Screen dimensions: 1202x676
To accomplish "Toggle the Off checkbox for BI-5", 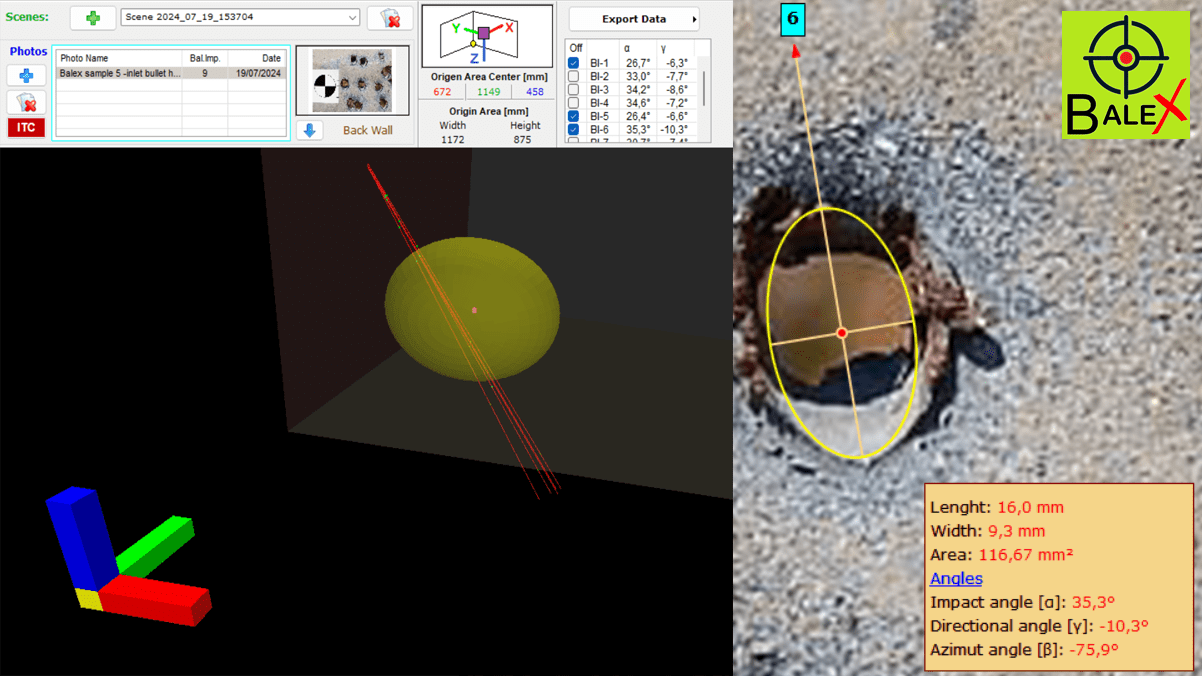I will (573, 117).
